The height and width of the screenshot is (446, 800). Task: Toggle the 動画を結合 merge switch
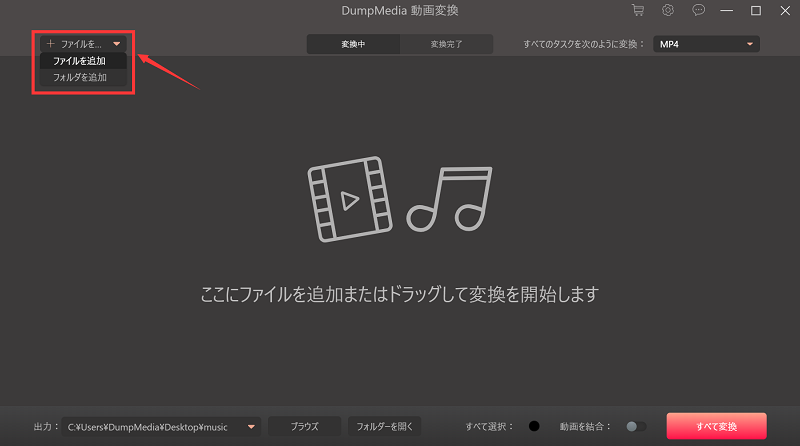636,427
